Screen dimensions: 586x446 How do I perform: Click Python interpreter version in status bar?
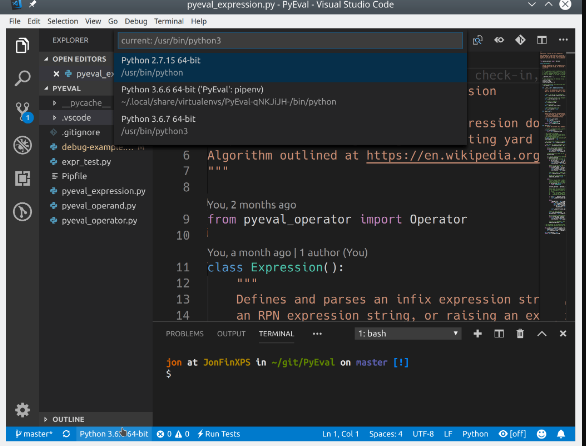(x=114, y=434)
